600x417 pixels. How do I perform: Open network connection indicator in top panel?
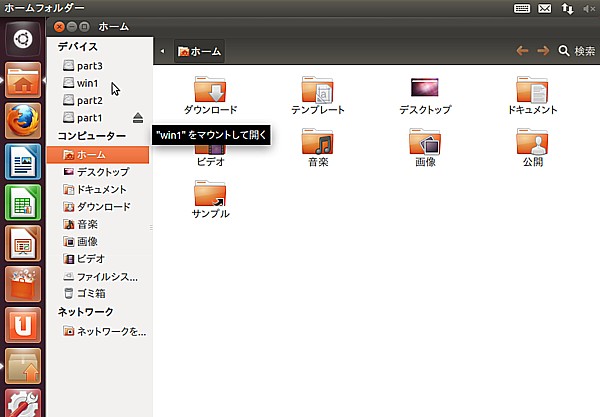point(567,8)
